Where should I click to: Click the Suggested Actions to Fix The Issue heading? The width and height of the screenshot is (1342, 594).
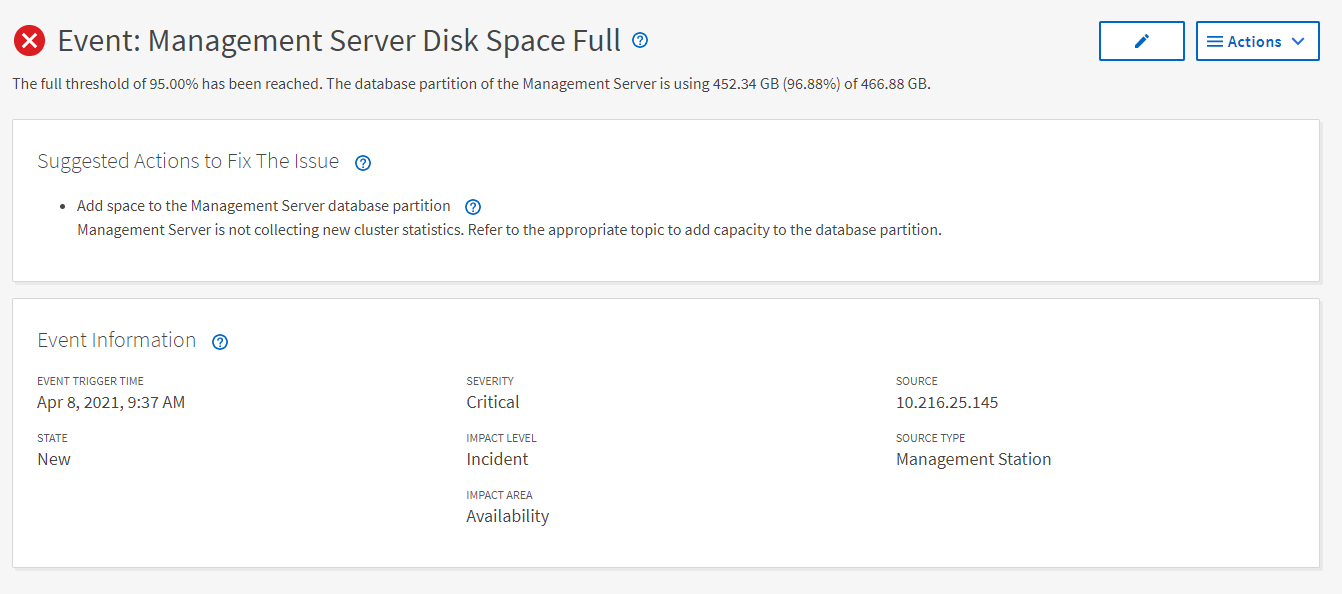[x=188, y=161]
